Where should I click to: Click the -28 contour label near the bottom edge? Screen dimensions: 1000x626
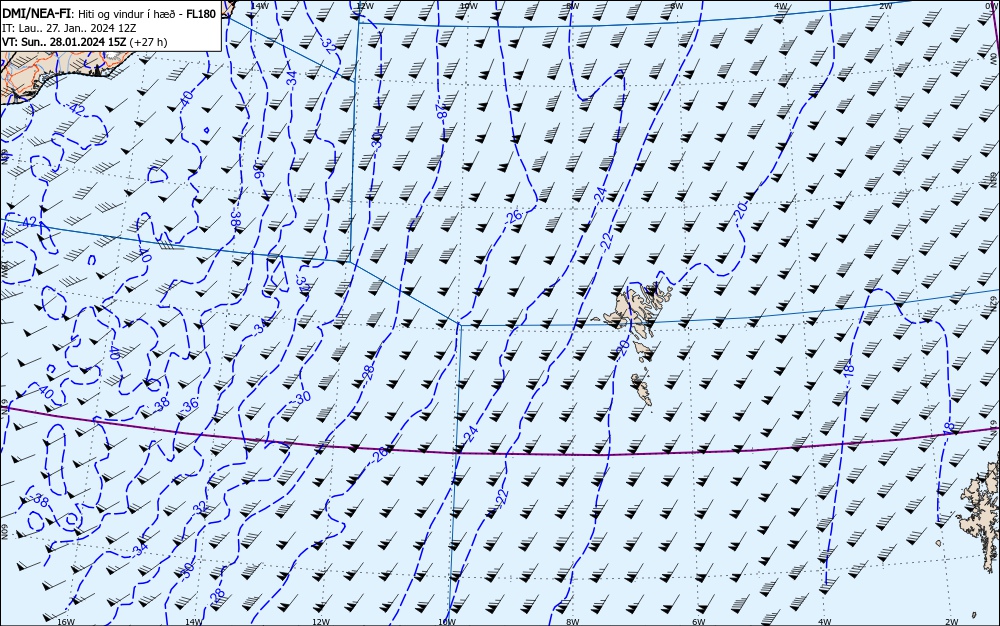[x=217, y=595]
